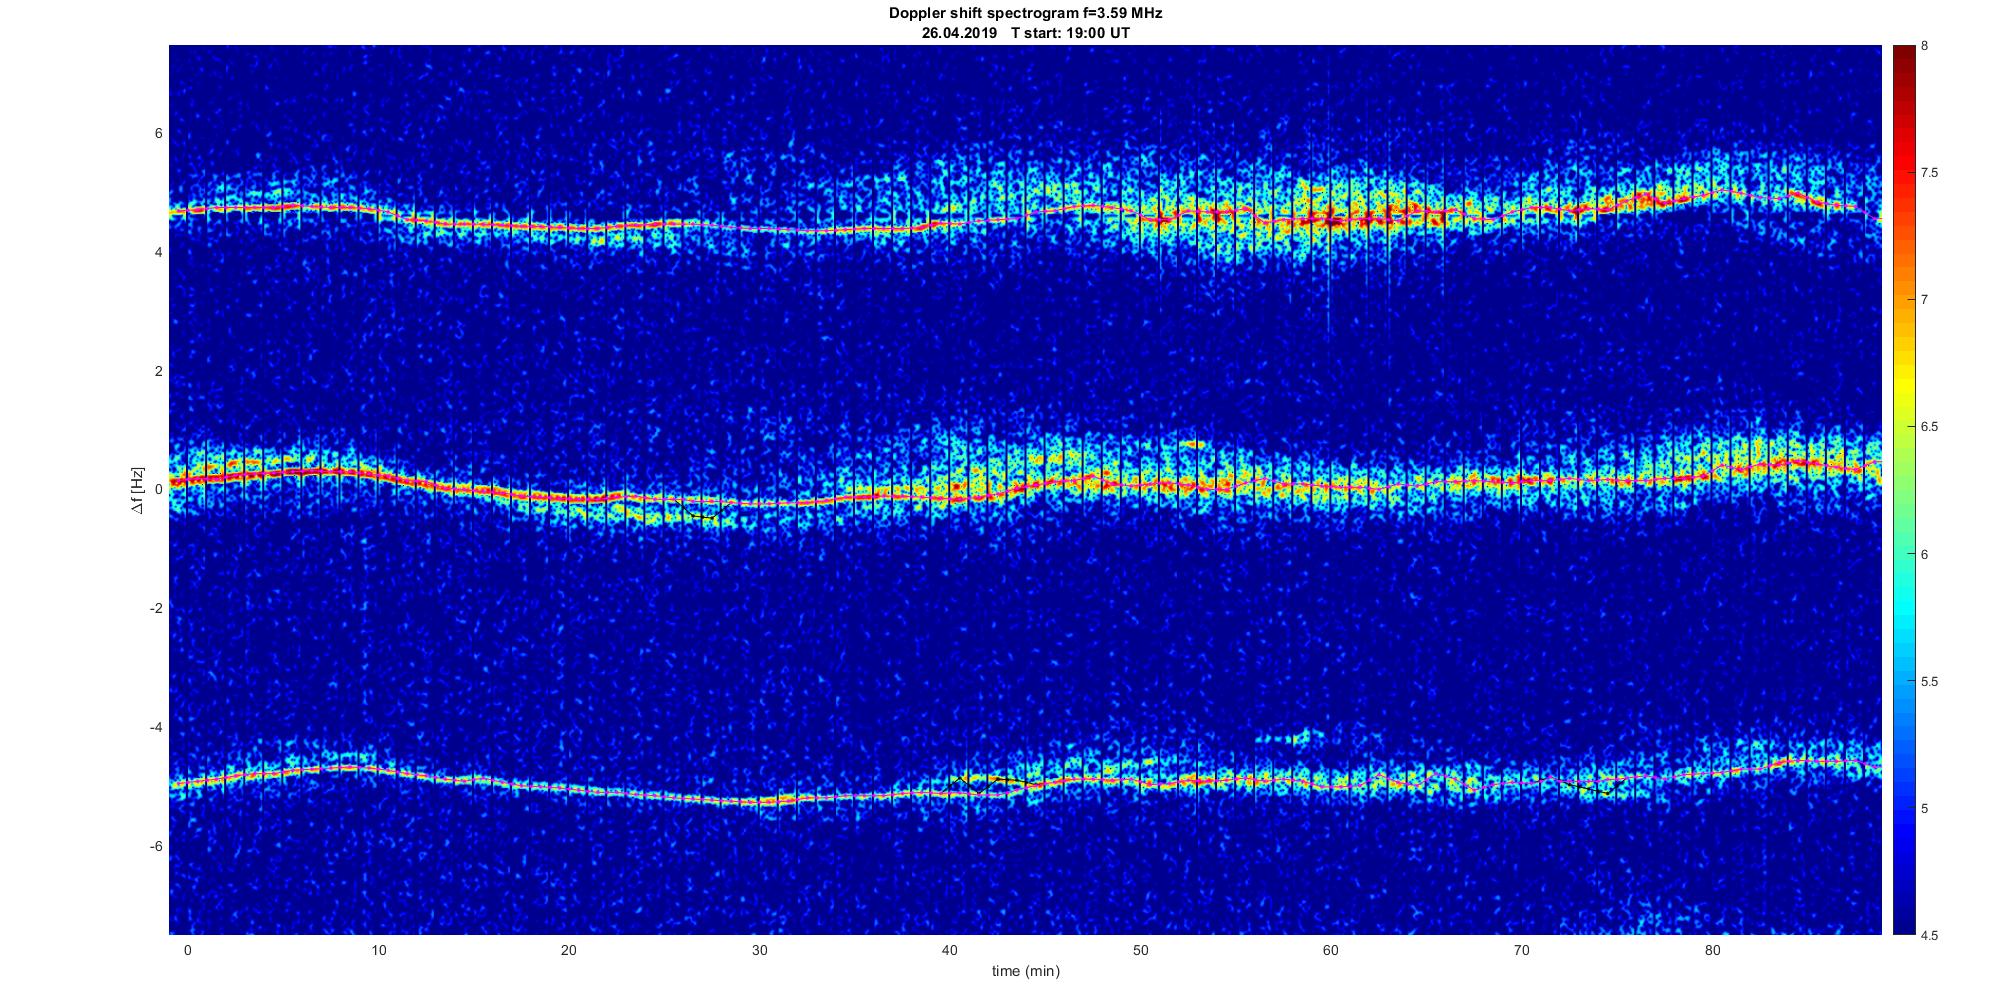Click the isolated signal blob at -4.2 Hz near 58 min
2000x1003 pixels.
click(x=1291, y=738)
